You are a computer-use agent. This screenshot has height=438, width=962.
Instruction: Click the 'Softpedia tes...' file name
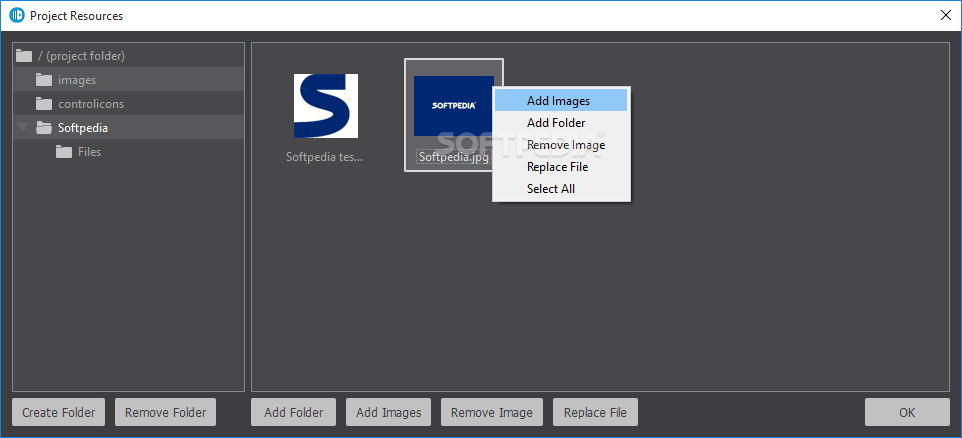[325, 157]
